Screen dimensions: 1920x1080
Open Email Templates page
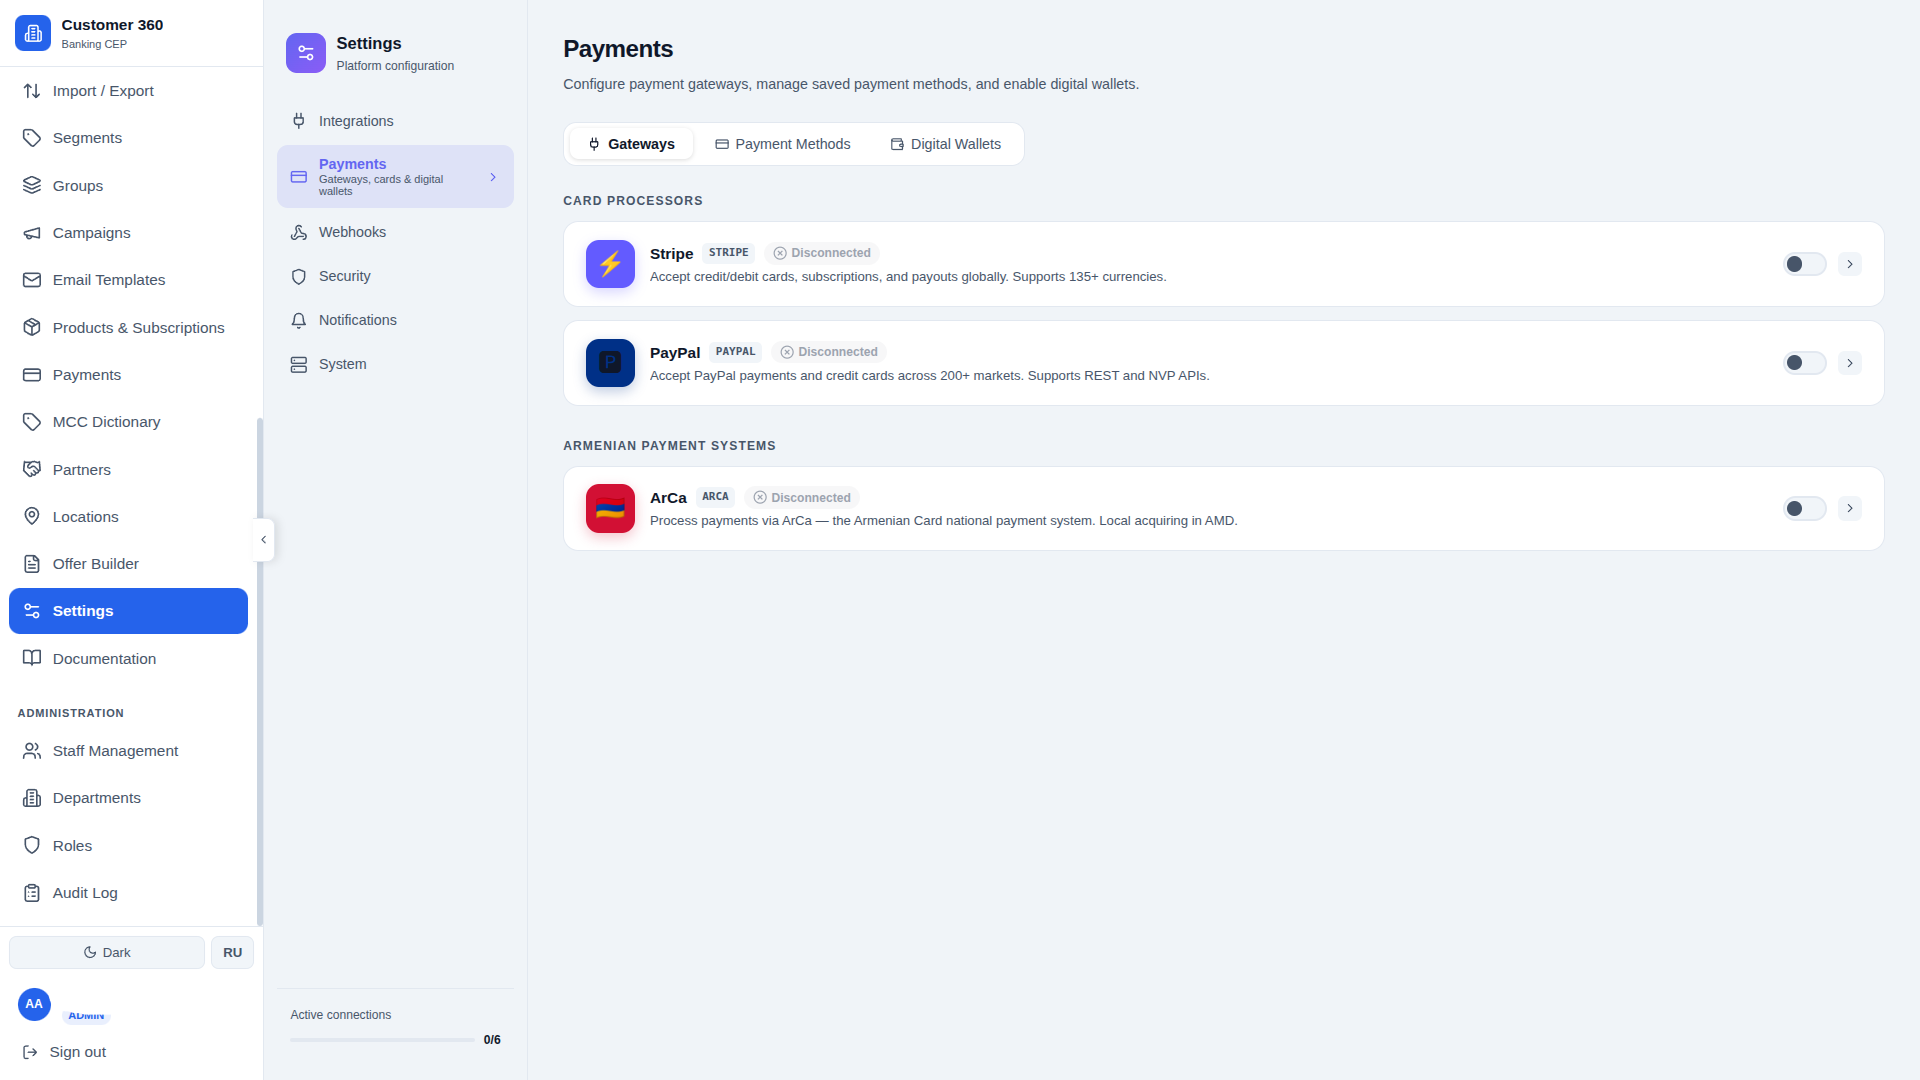[x=128, y=280]
